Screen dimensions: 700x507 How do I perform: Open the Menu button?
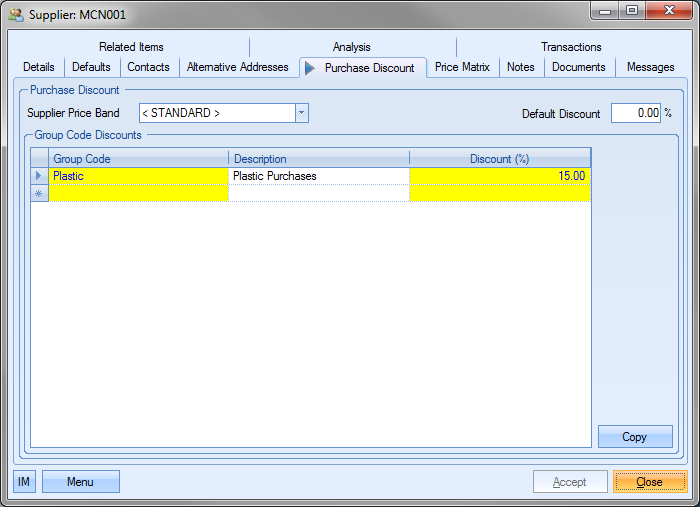80,482
